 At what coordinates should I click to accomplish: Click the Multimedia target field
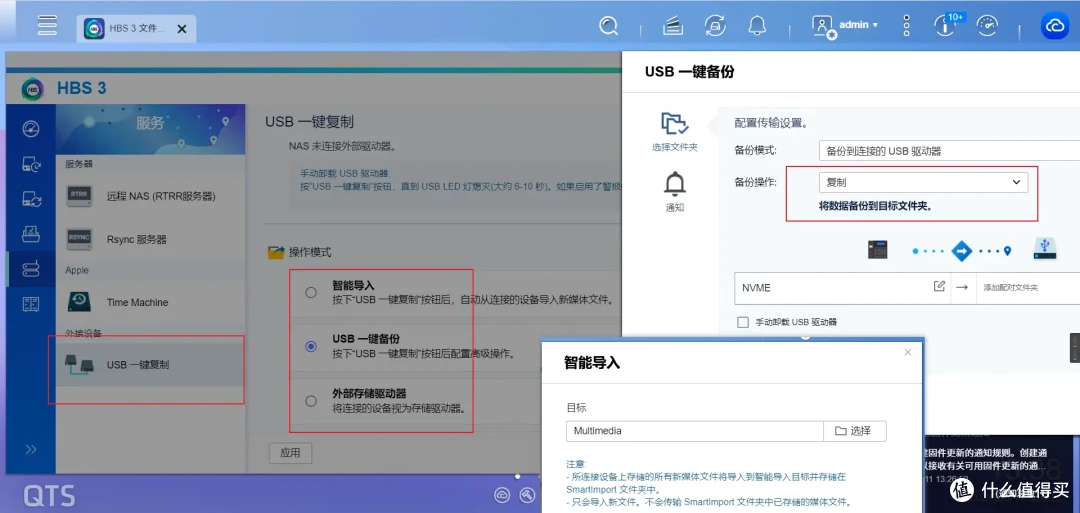[694, 431]
